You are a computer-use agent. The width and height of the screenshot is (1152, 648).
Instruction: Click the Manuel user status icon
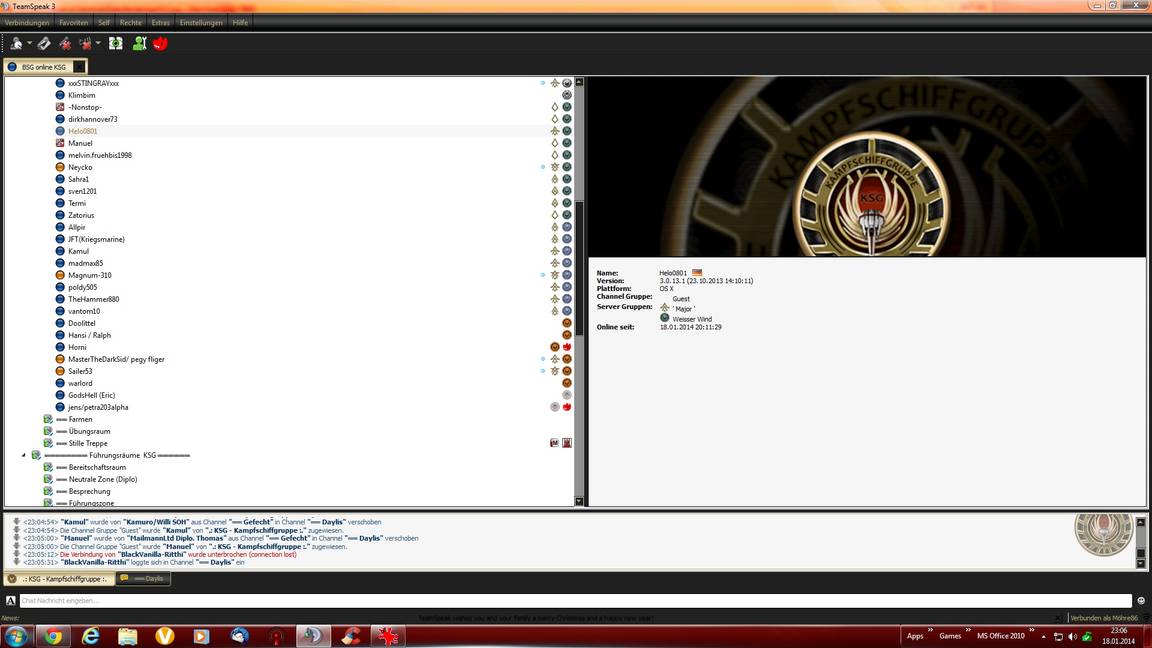[60, 143]
